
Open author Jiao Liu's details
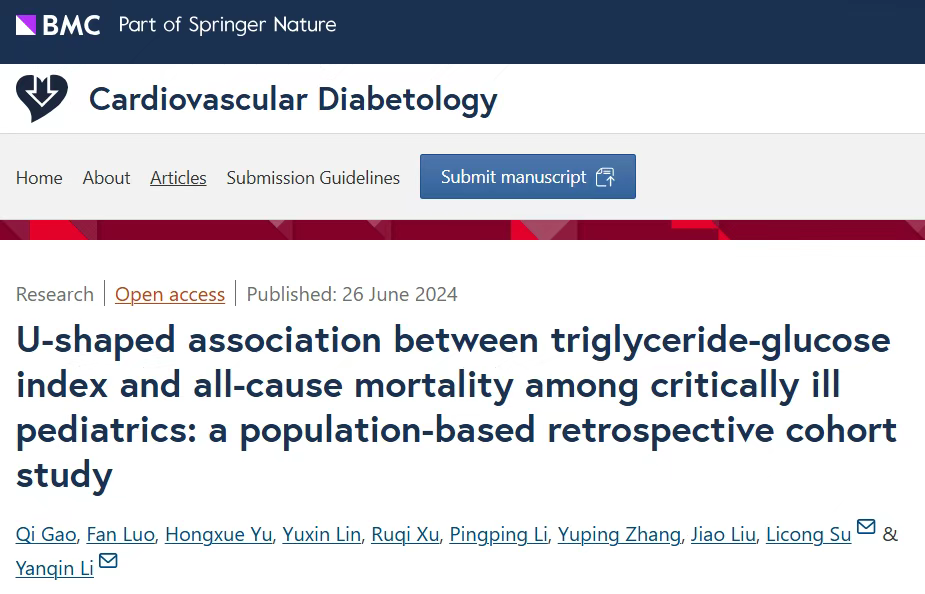point(723,534)
